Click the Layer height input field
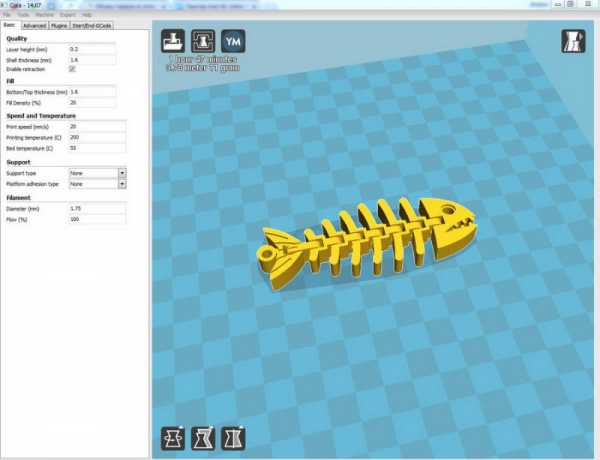This screenshot has height=460, width=600. click(x=92, y=48)
